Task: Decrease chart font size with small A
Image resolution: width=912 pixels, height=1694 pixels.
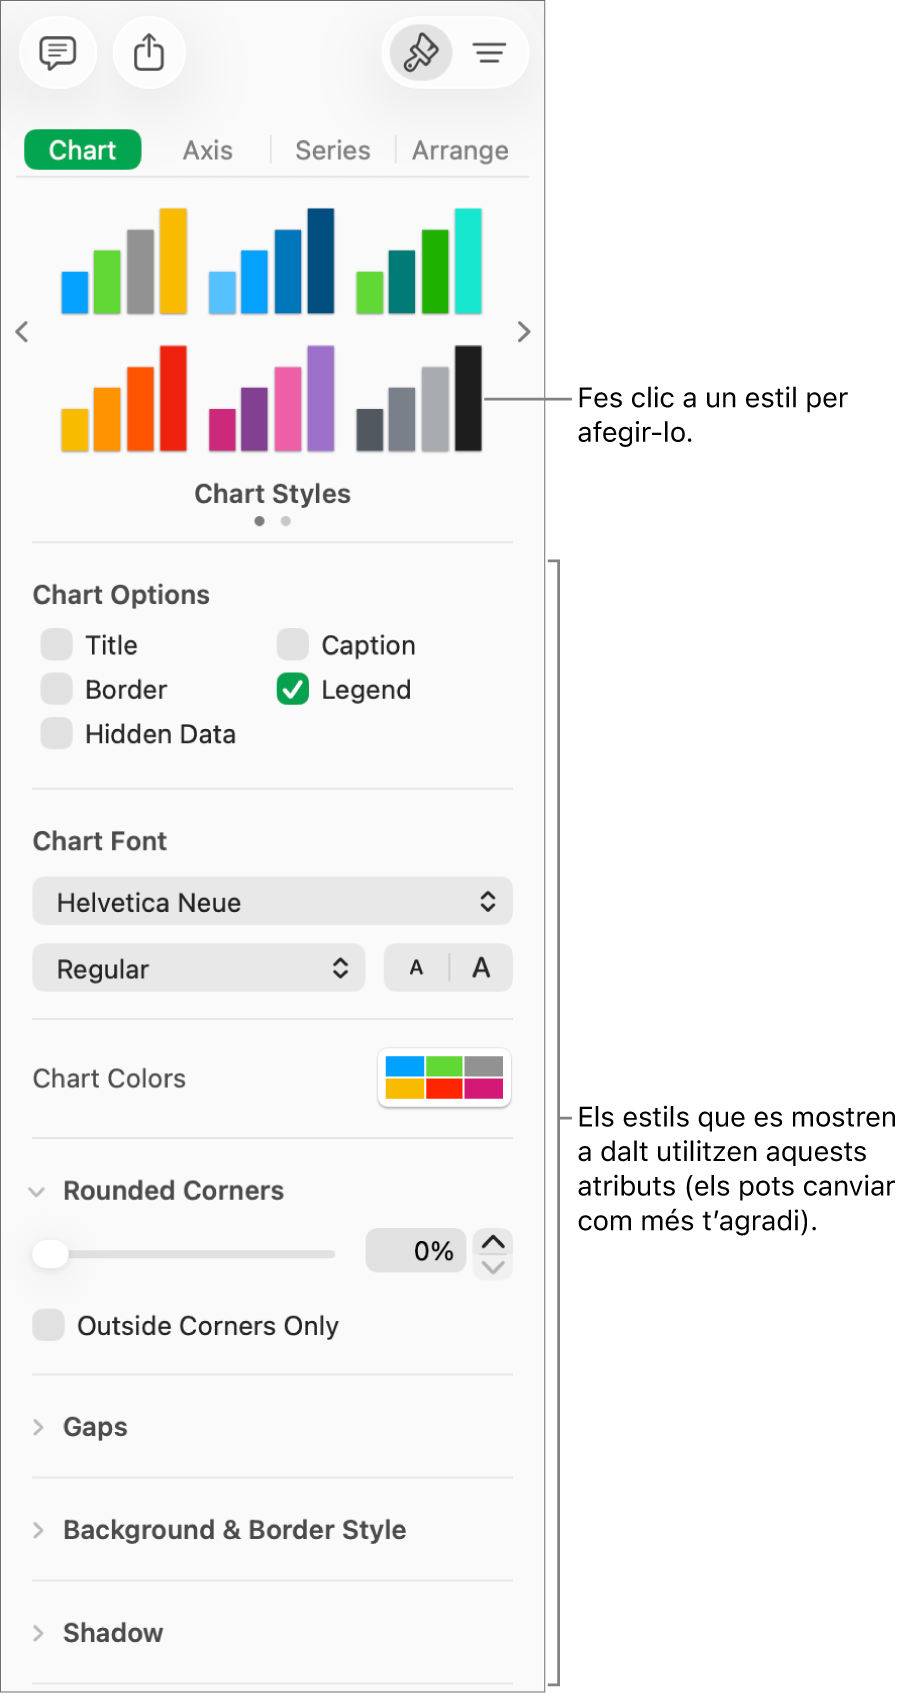Action: (x=417, y=968)
